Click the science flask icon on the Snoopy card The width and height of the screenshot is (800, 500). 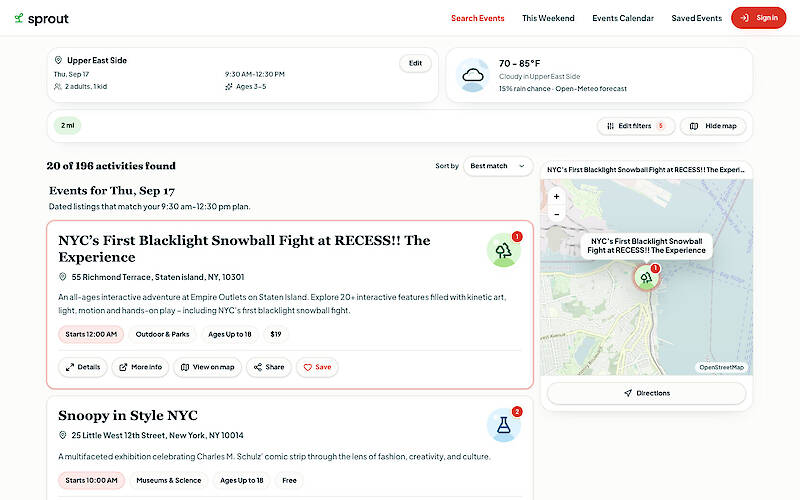click(504, 425)
